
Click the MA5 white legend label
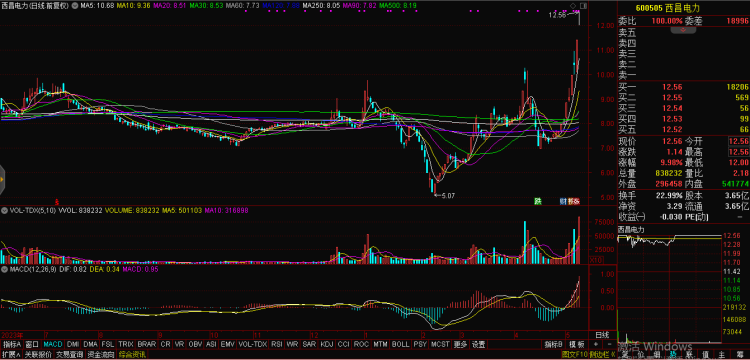97,6
